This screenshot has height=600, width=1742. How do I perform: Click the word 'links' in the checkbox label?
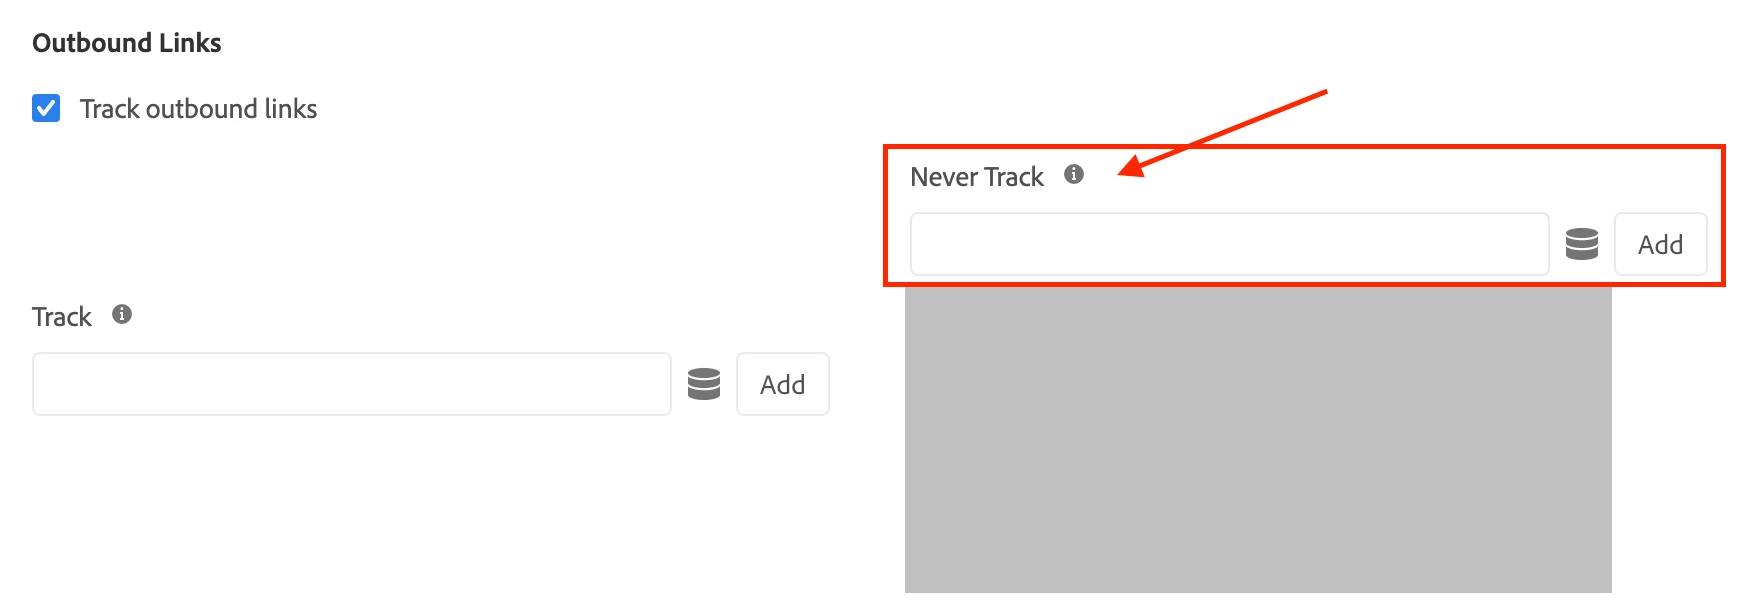[x=291, y=109]
